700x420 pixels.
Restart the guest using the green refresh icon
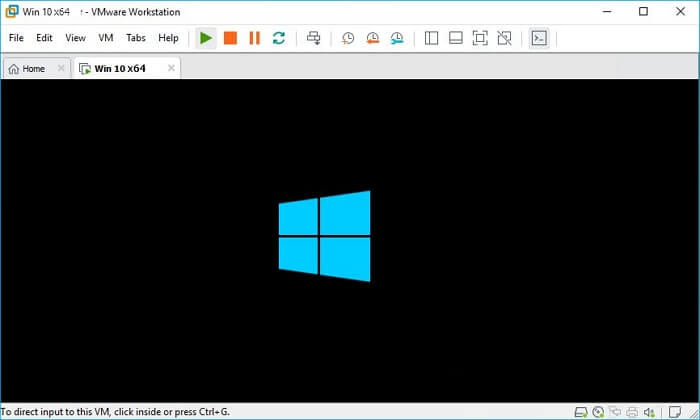[x=279, y=38]
